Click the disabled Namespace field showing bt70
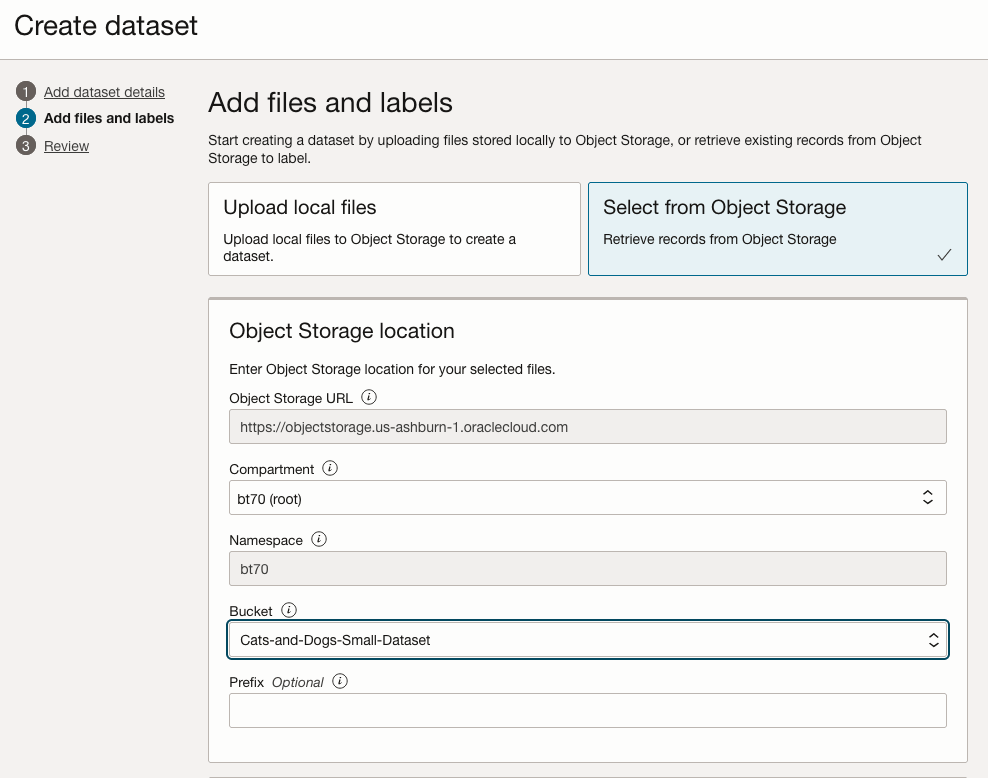The image size is (988, 778). [587, 569]
